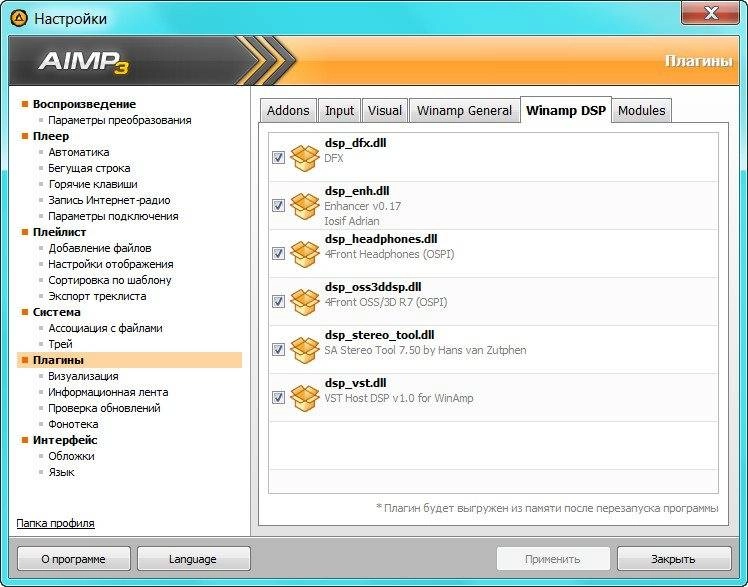Click the 4Front Headphones (OSPI) description
Screen dimensions: 748x587
[389, 254]
